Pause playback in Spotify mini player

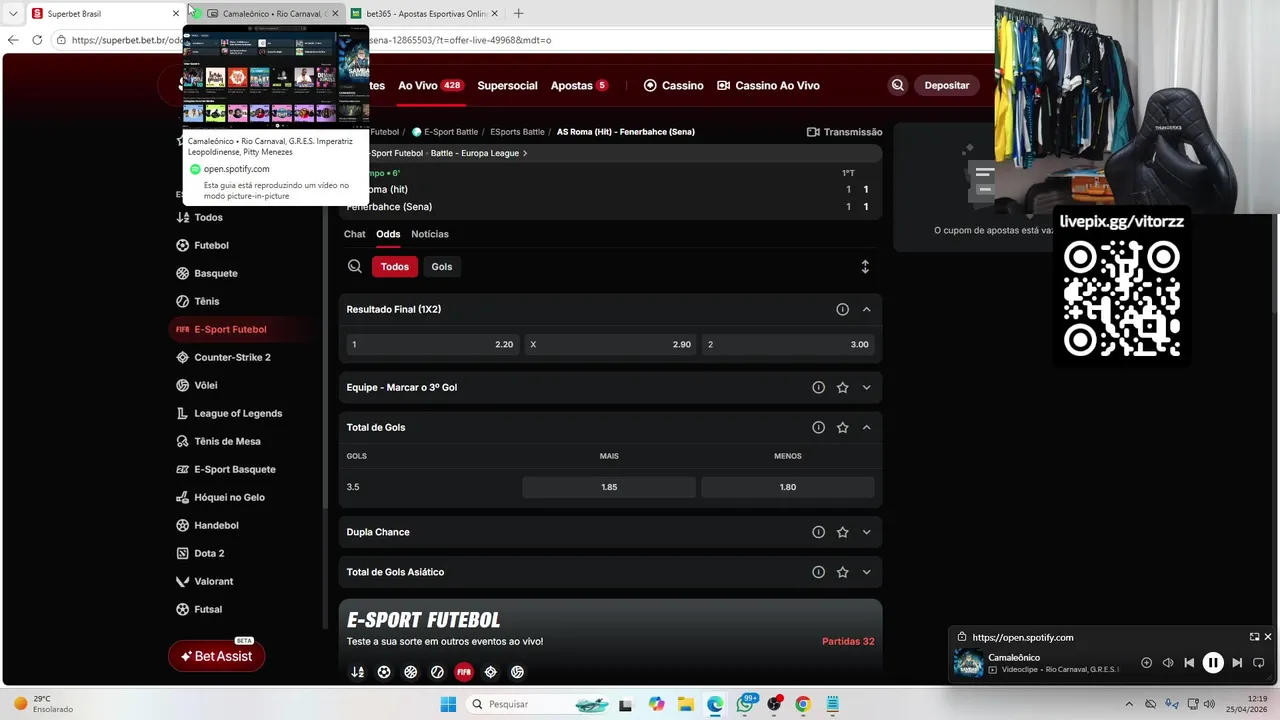coord(1213,663)
